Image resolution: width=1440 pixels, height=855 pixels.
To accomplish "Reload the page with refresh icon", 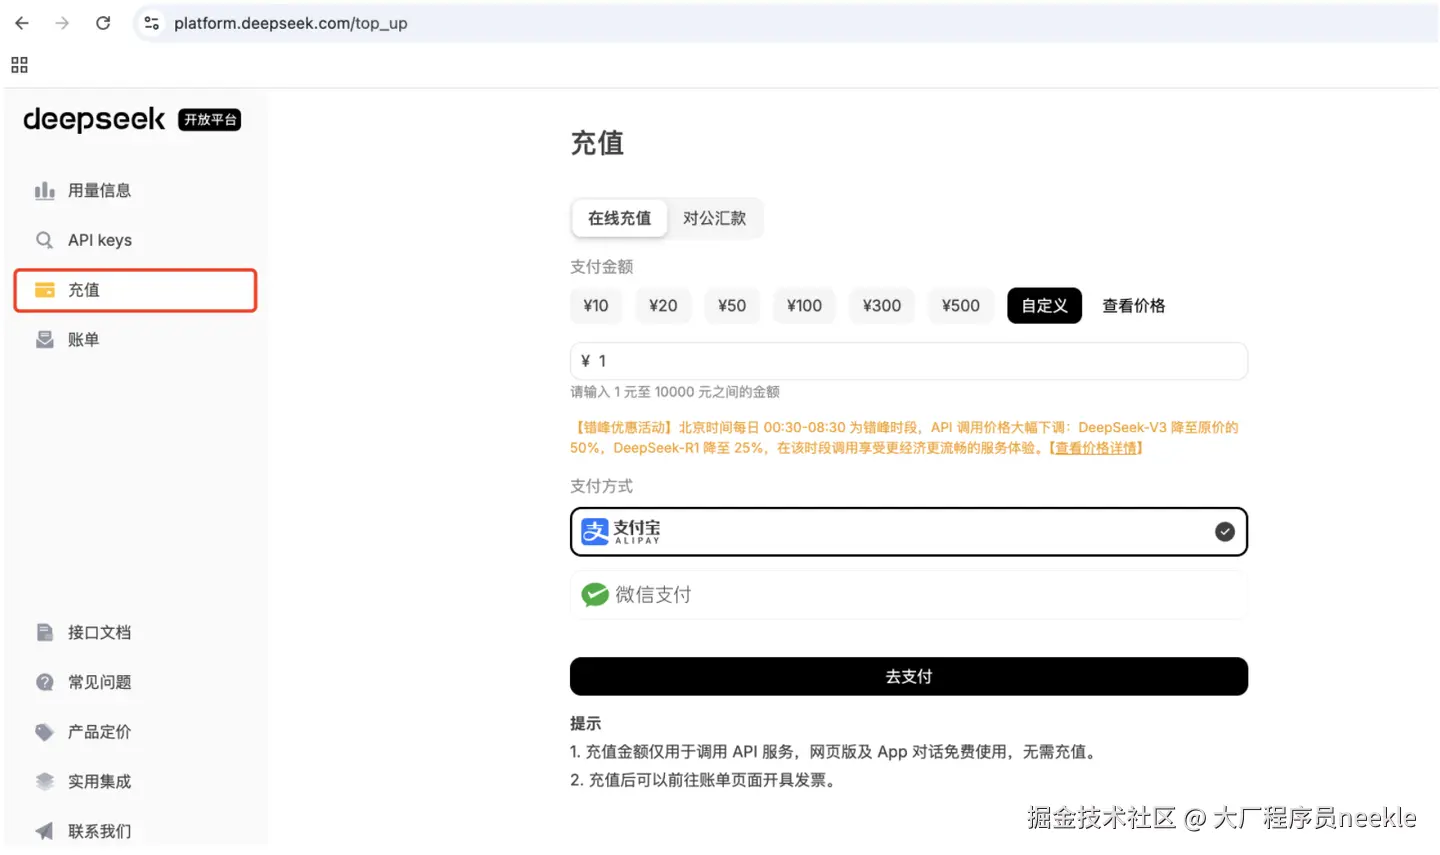I will (x=103, y=23).
